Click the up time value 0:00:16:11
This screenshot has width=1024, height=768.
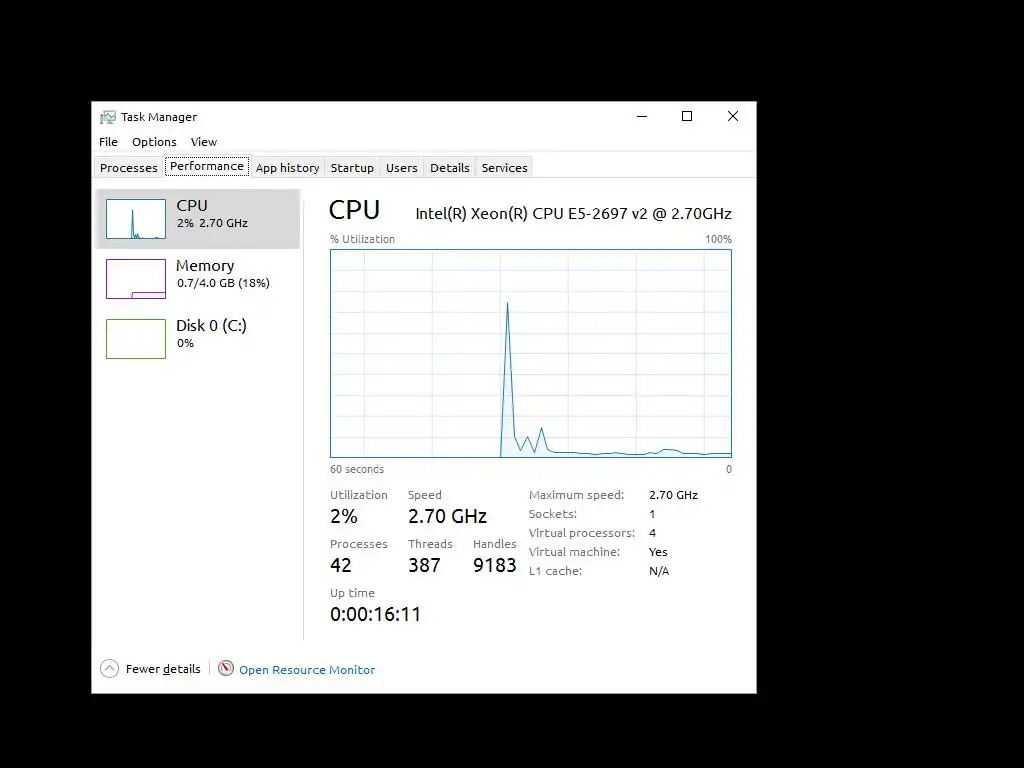[x=376, y=614]
